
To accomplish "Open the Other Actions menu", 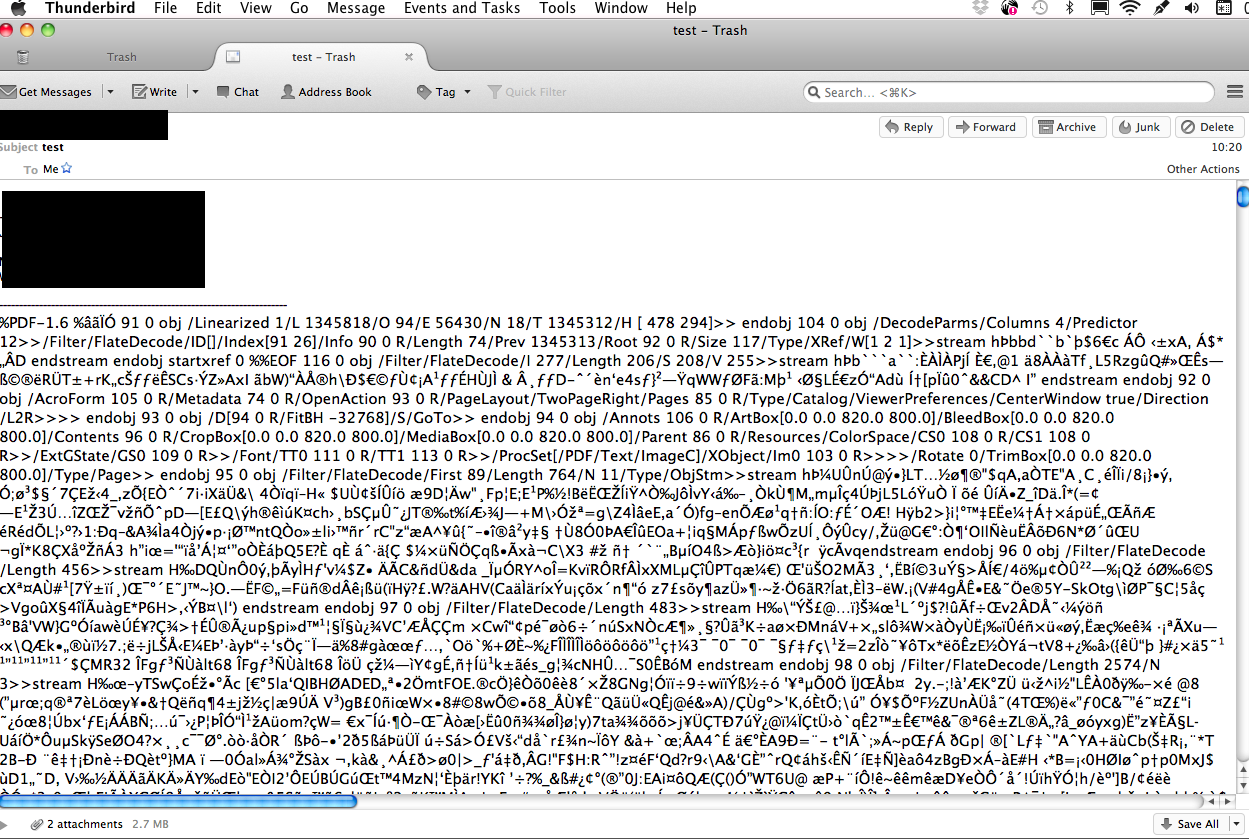I will [x=1203, y=169].
